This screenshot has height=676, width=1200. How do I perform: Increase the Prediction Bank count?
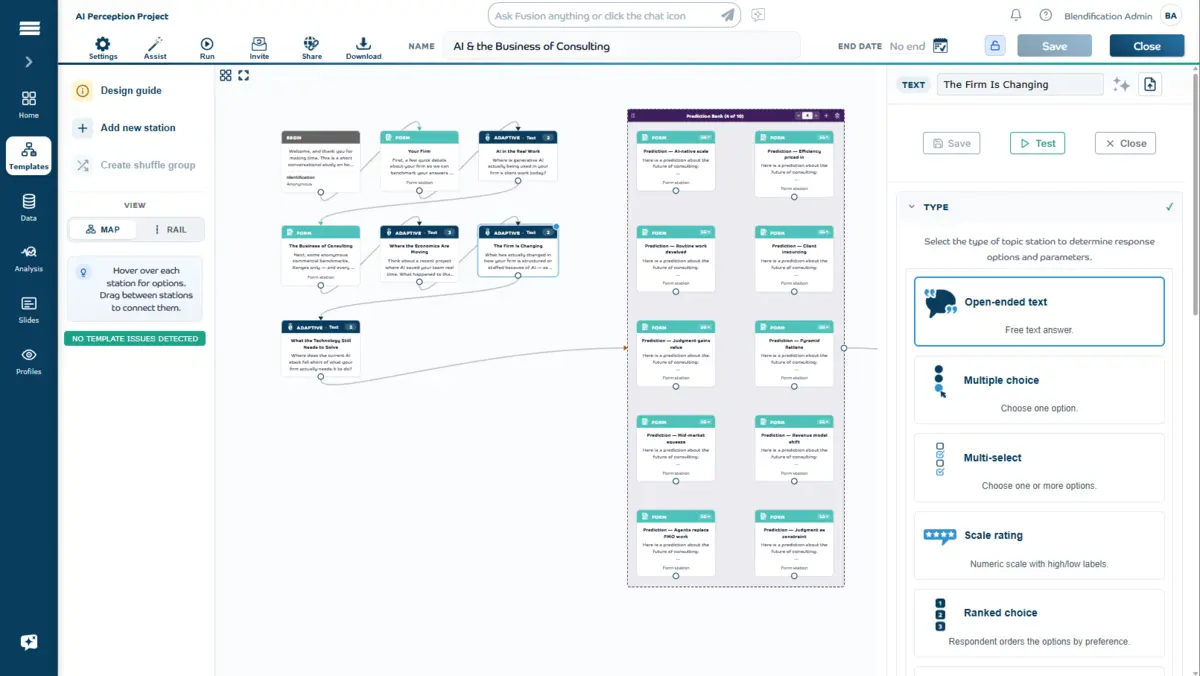coord(816,116)
